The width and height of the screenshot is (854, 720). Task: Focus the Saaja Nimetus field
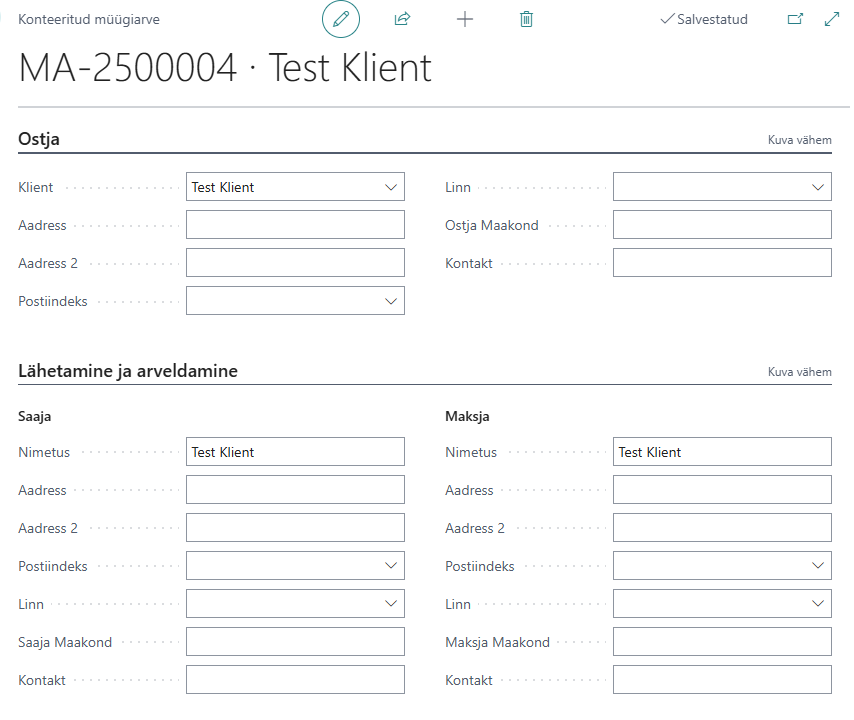coord(295,451)
